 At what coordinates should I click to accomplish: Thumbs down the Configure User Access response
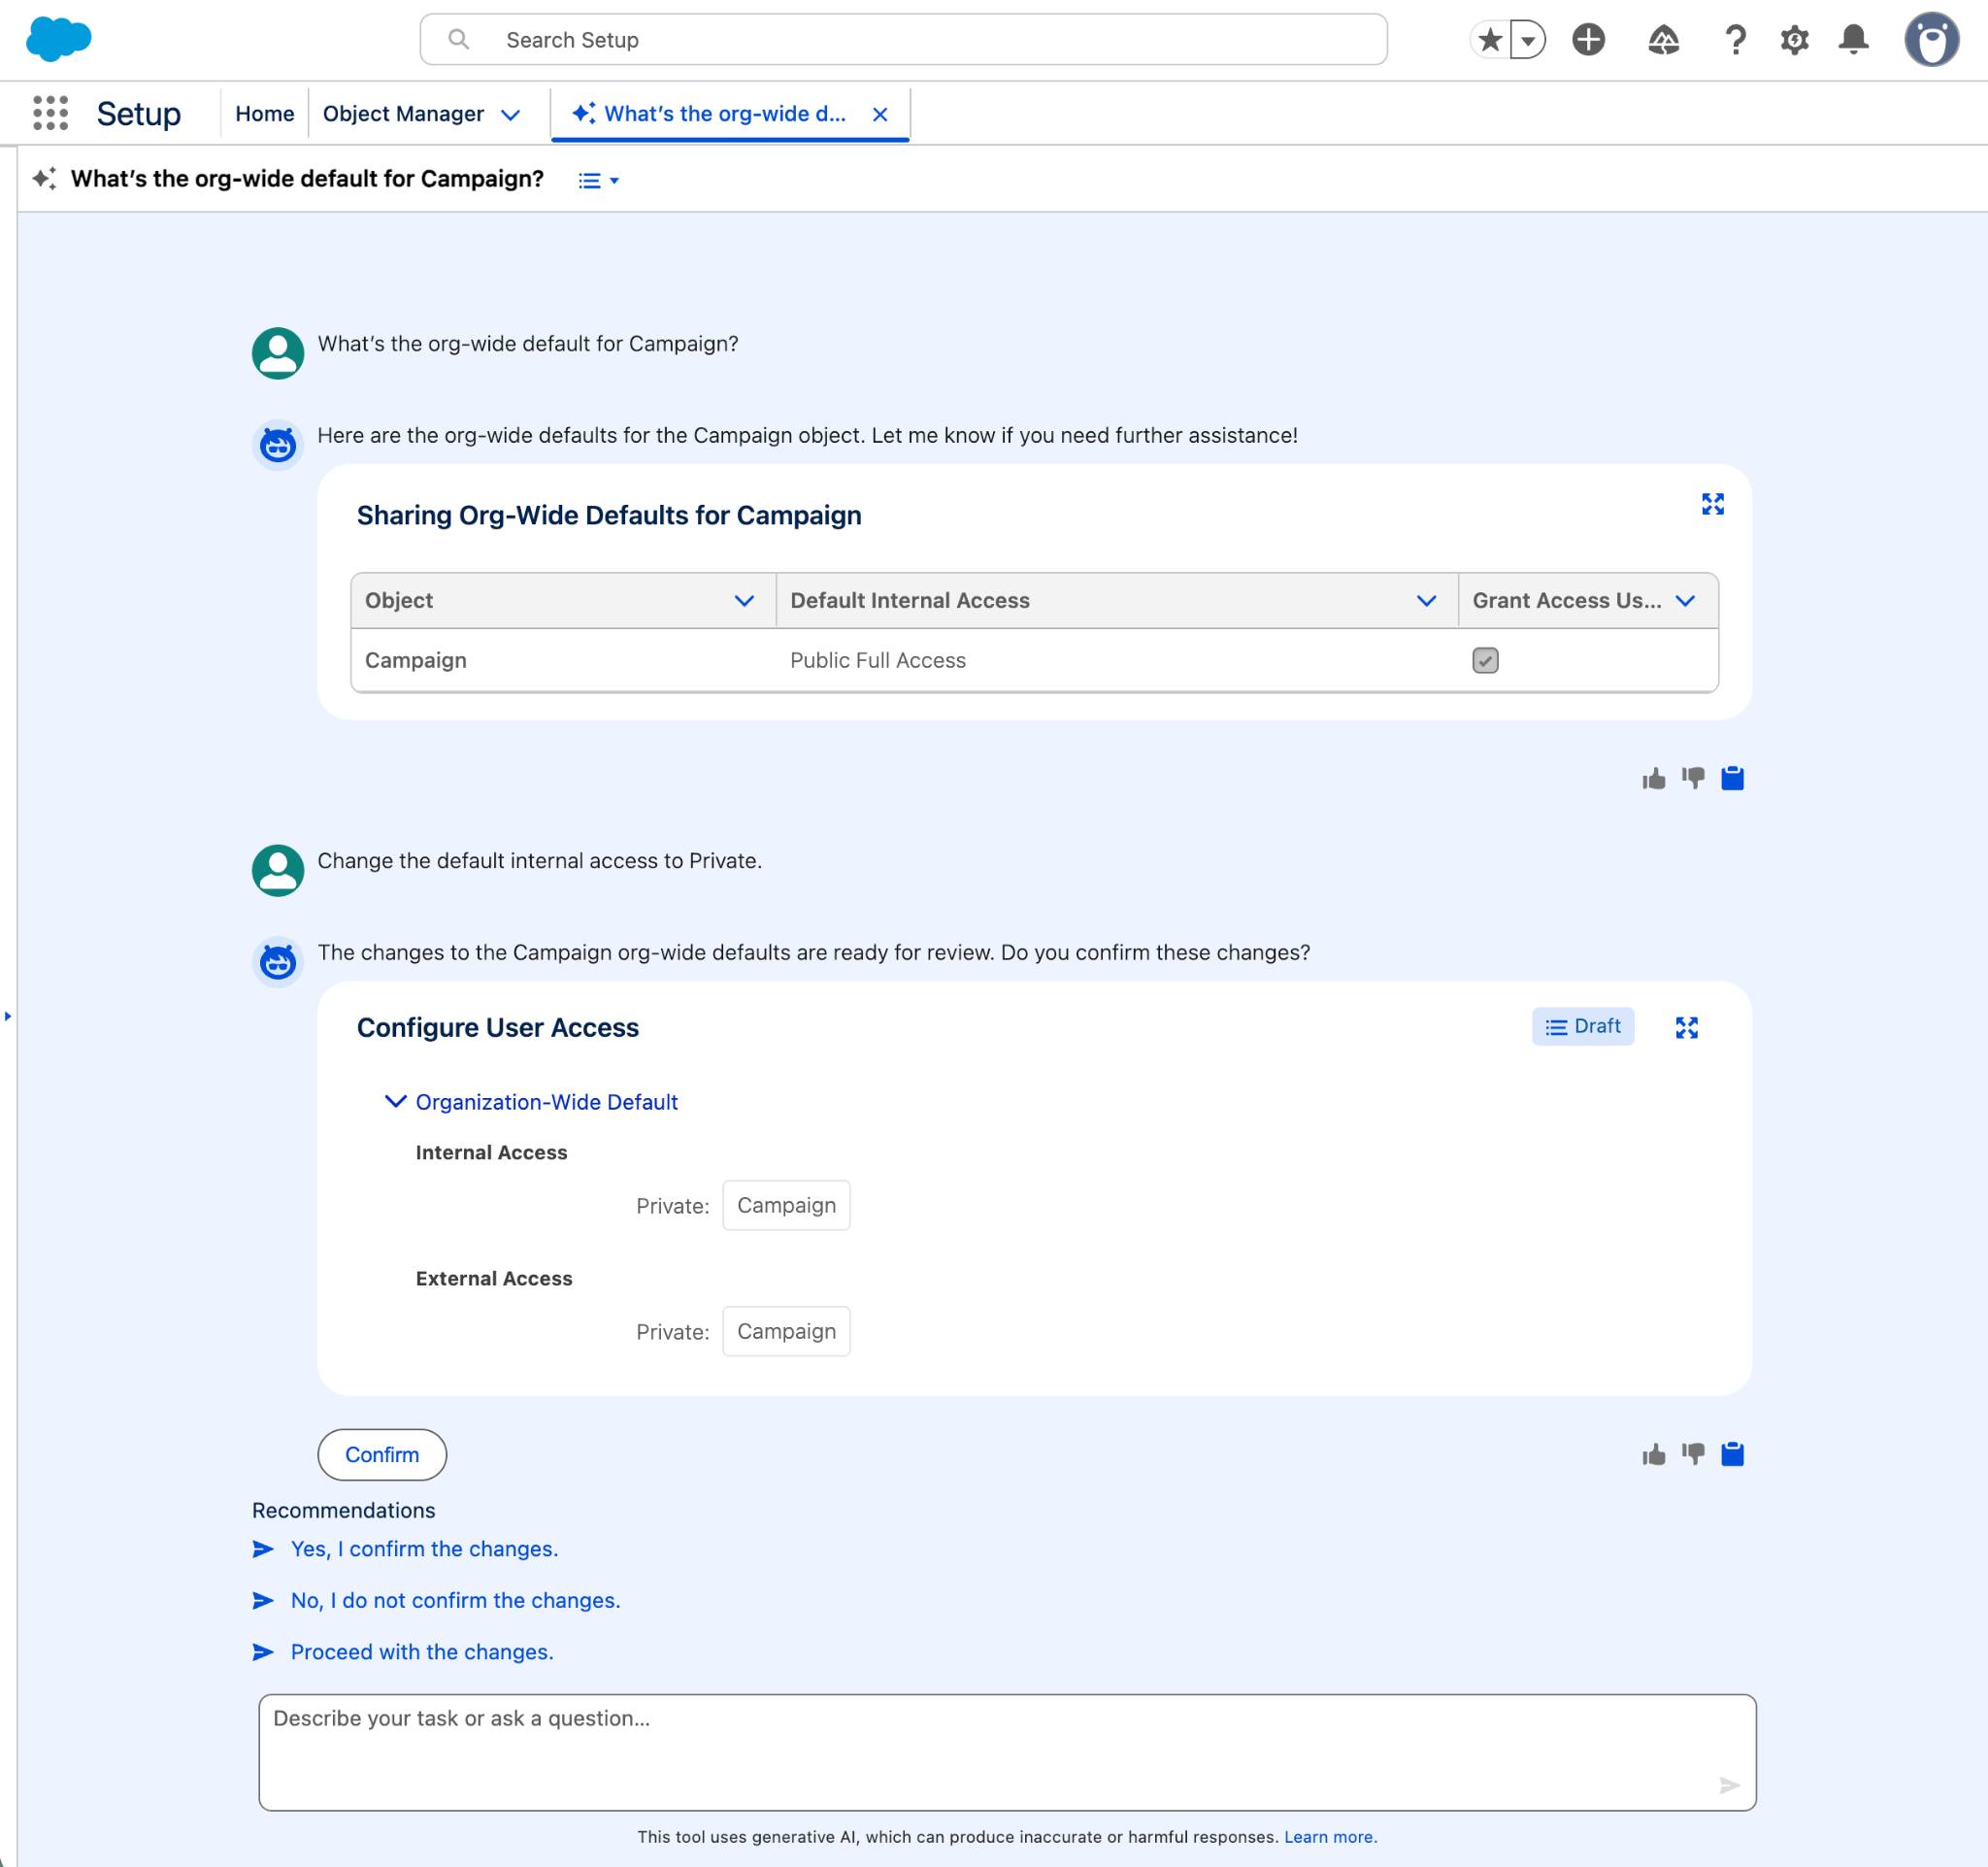[x=1692, y=1454]
